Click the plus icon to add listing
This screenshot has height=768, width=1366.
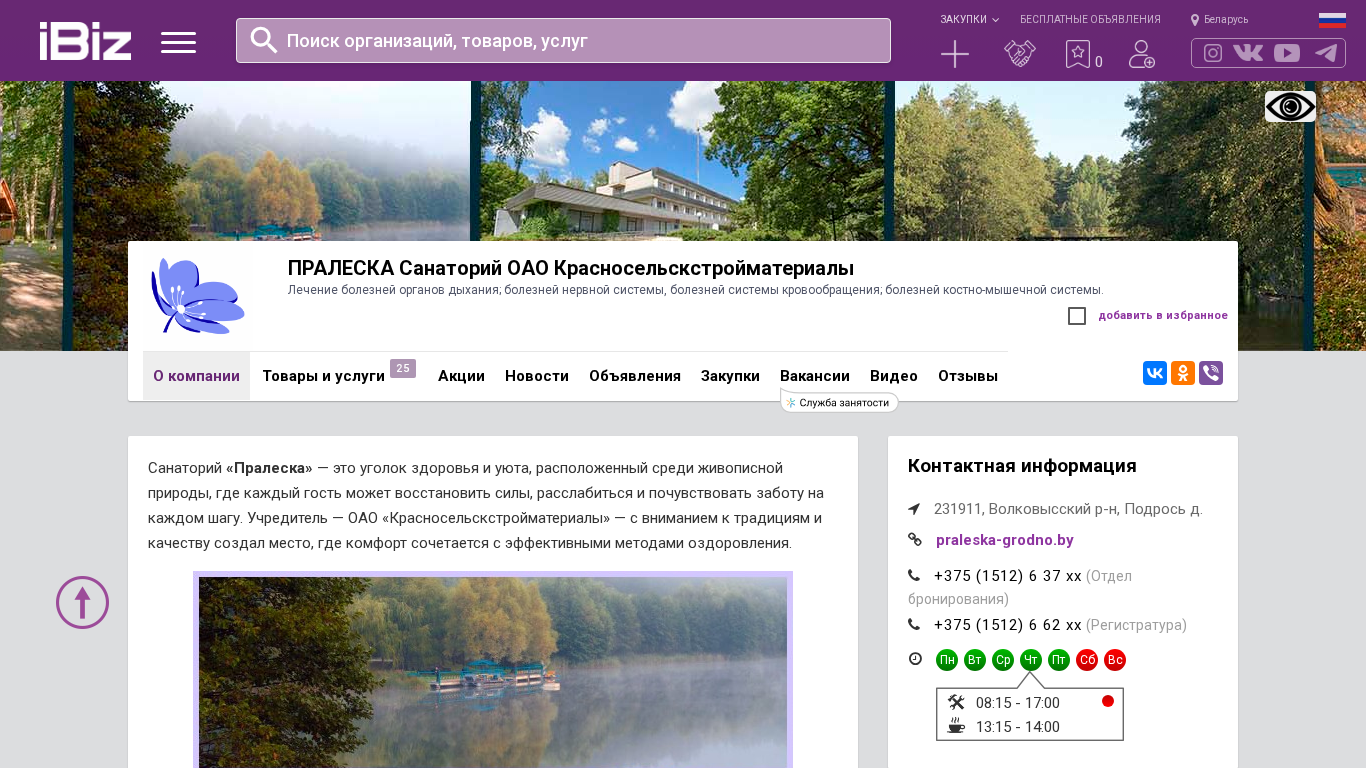click(x=955, y=54)
